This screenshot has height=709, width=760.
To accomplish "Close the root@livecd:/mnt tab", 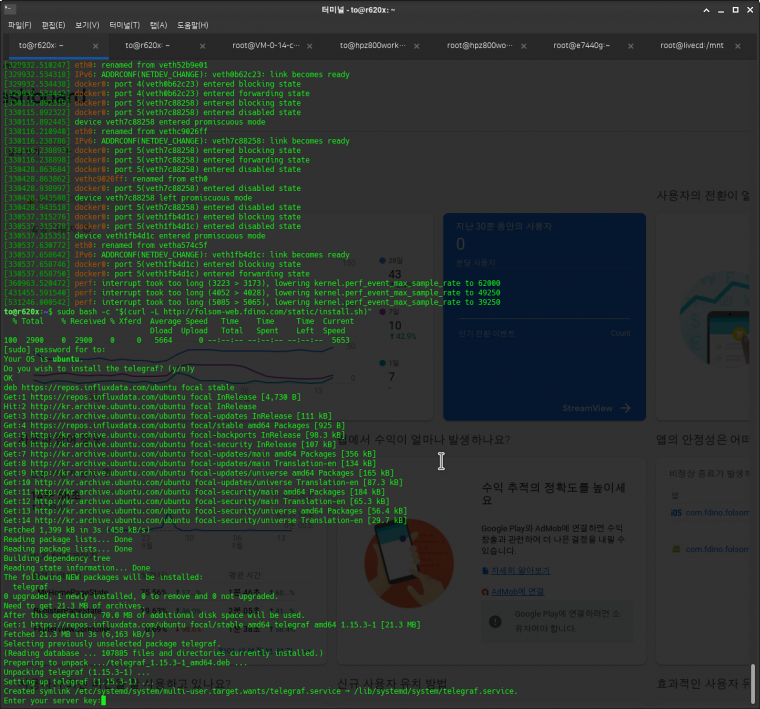I will pos(738,46).
